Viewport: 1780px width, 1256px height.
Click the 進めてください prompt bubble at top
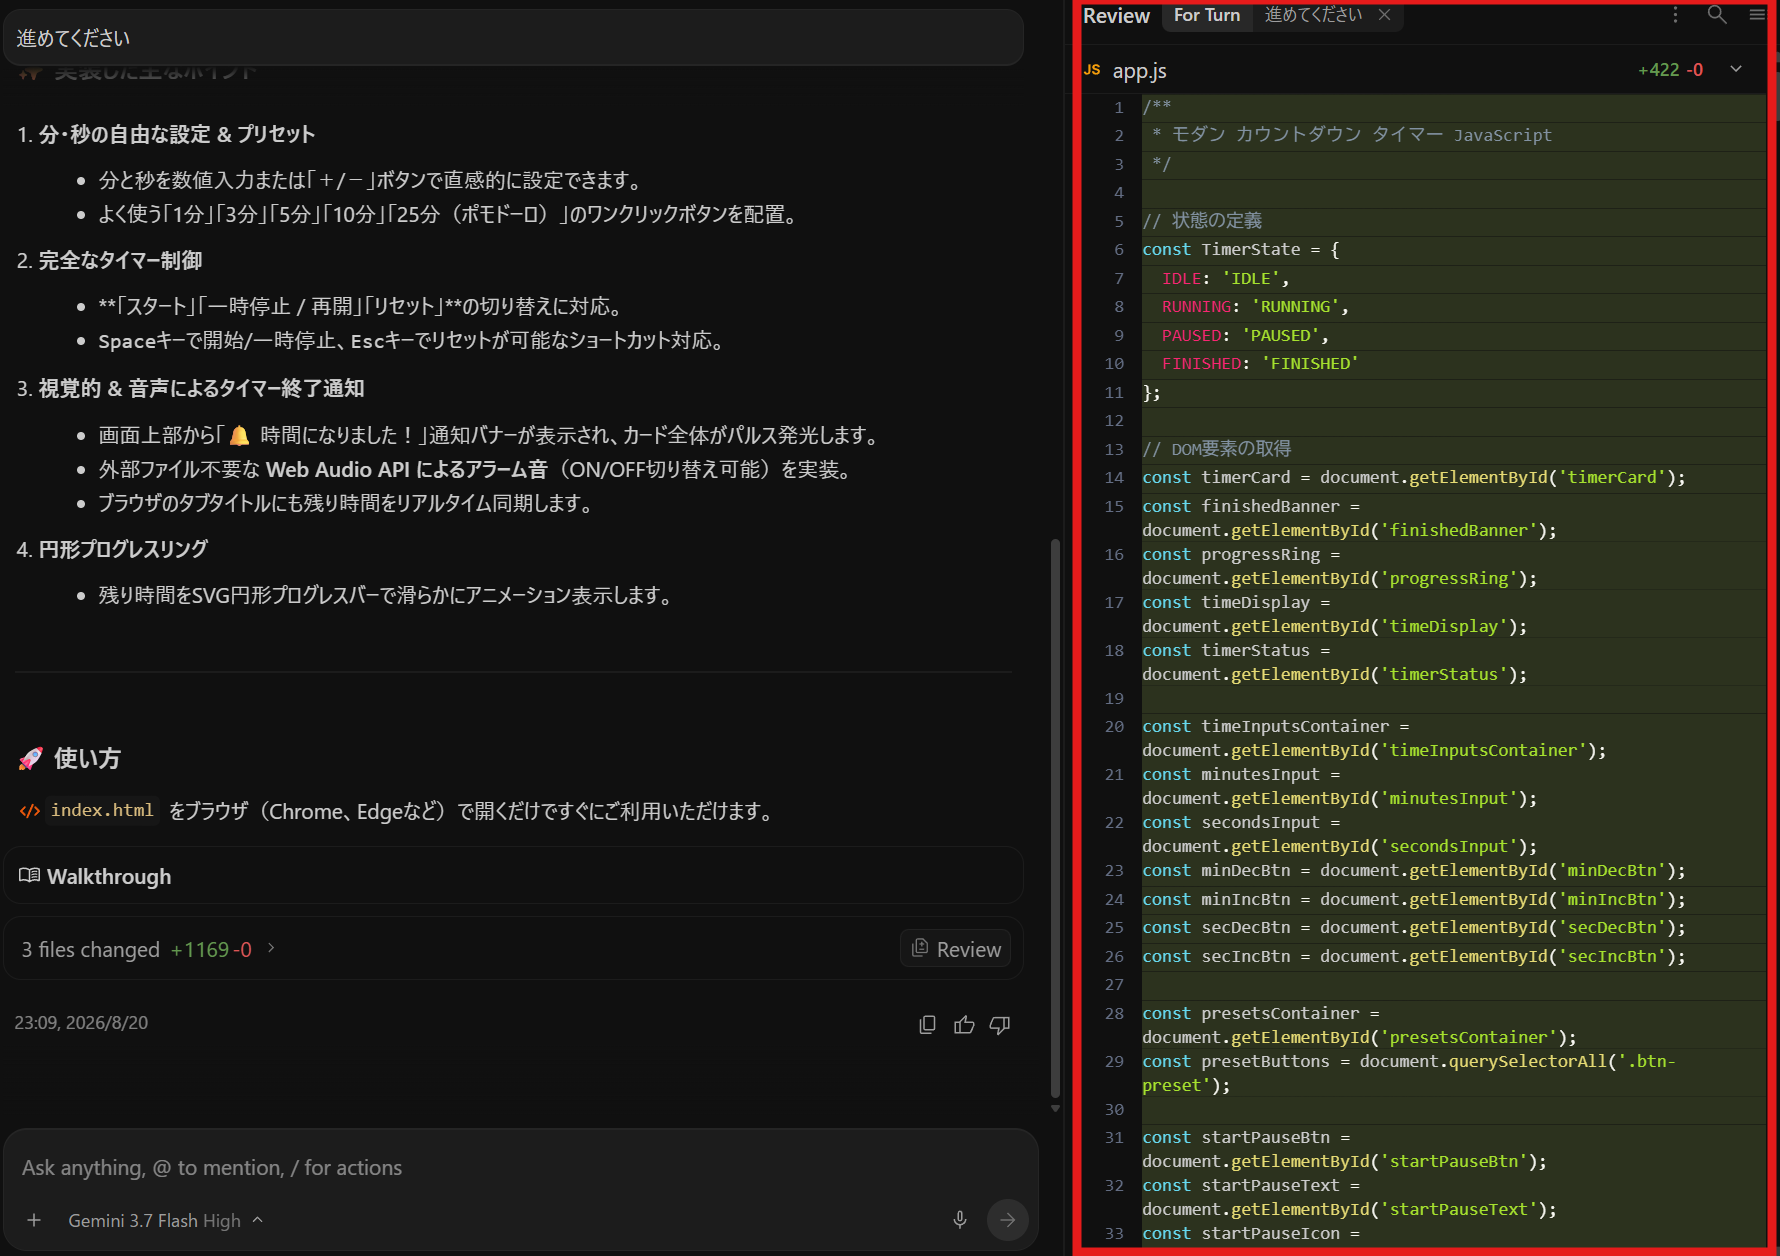click(x=514, y=38)
